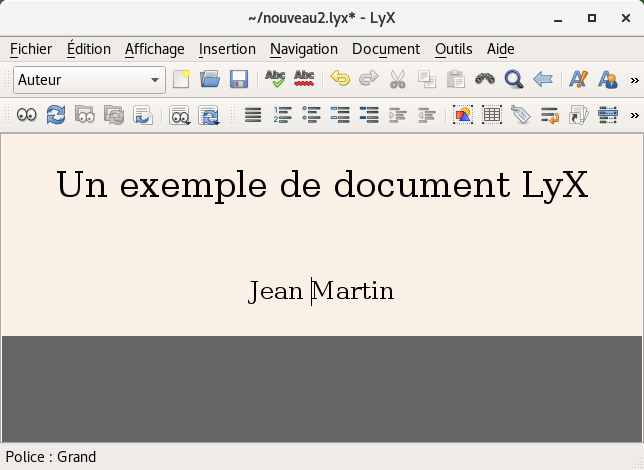The image size is (644, 470).
Task: Open the Aide menu
Action: point(501,49)
